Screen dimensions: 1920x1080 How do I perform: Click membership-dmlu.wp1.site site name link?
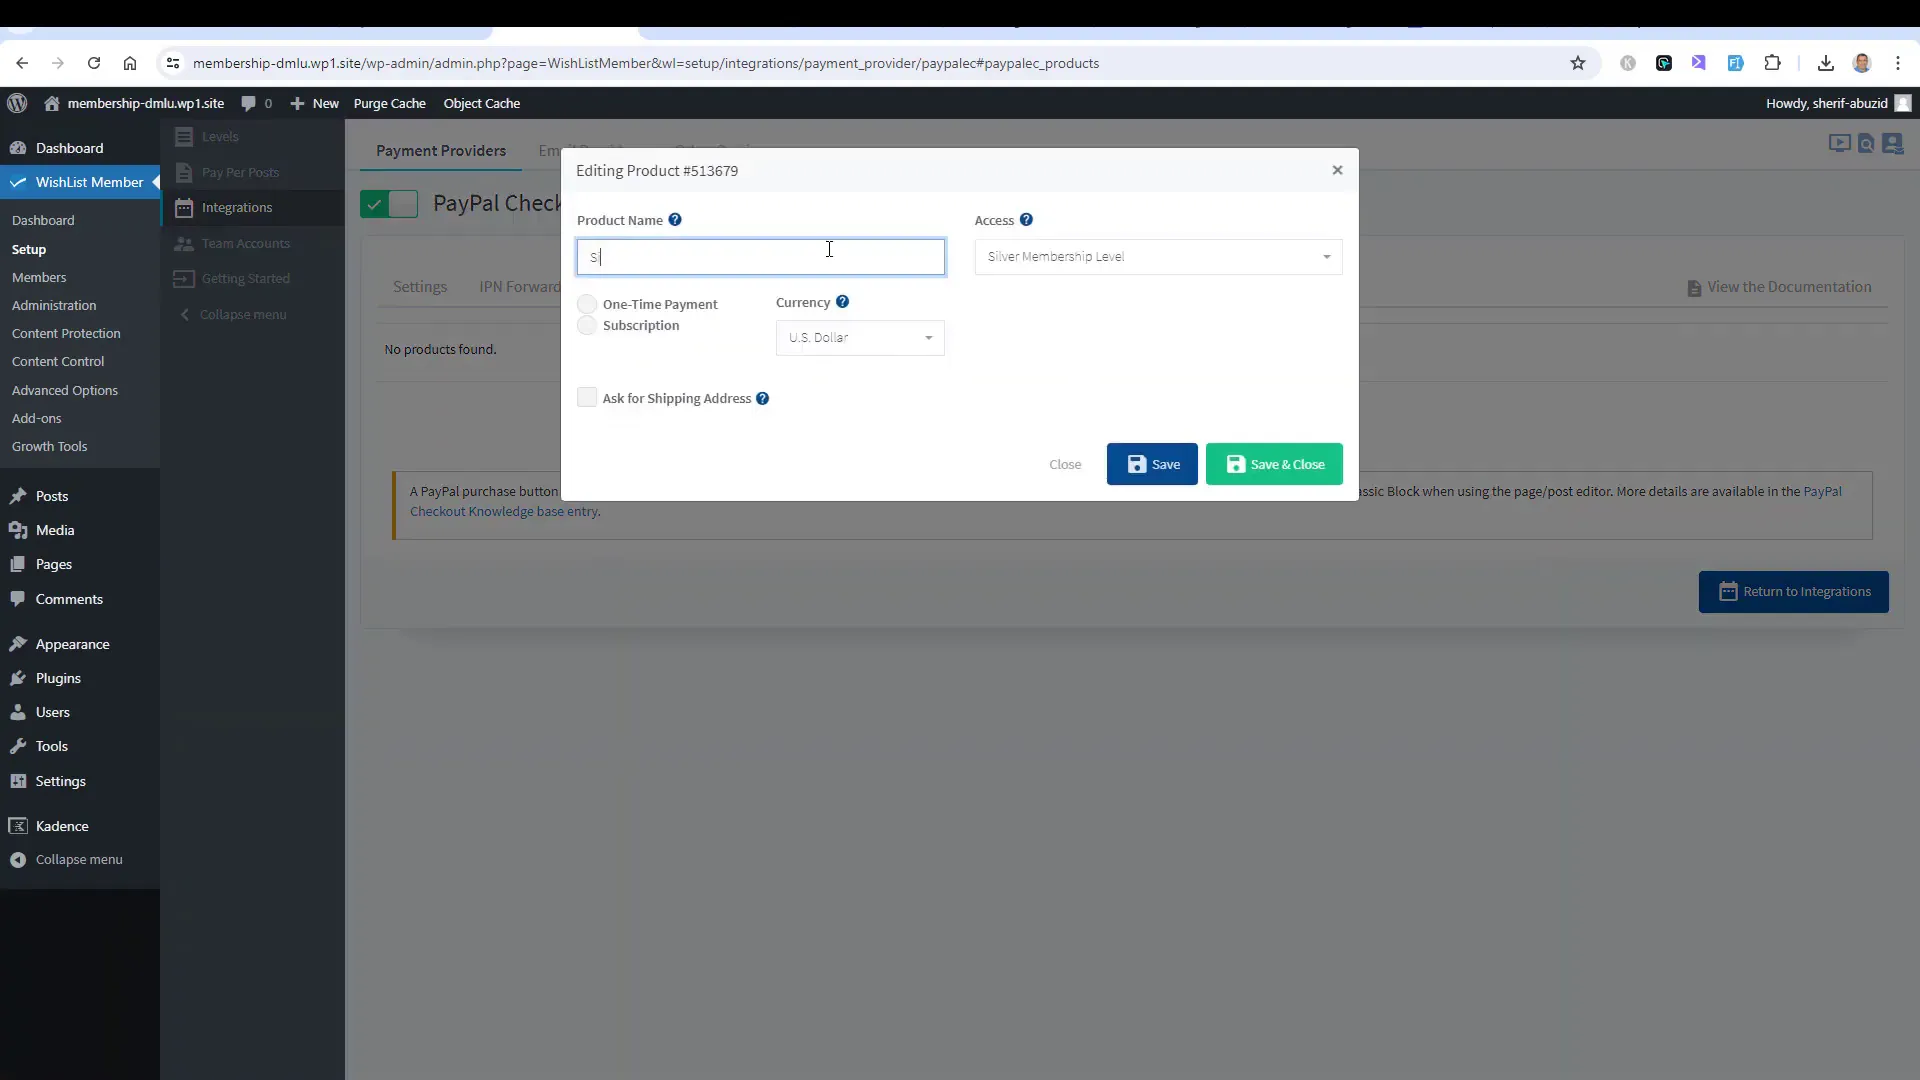pos(134,103)
